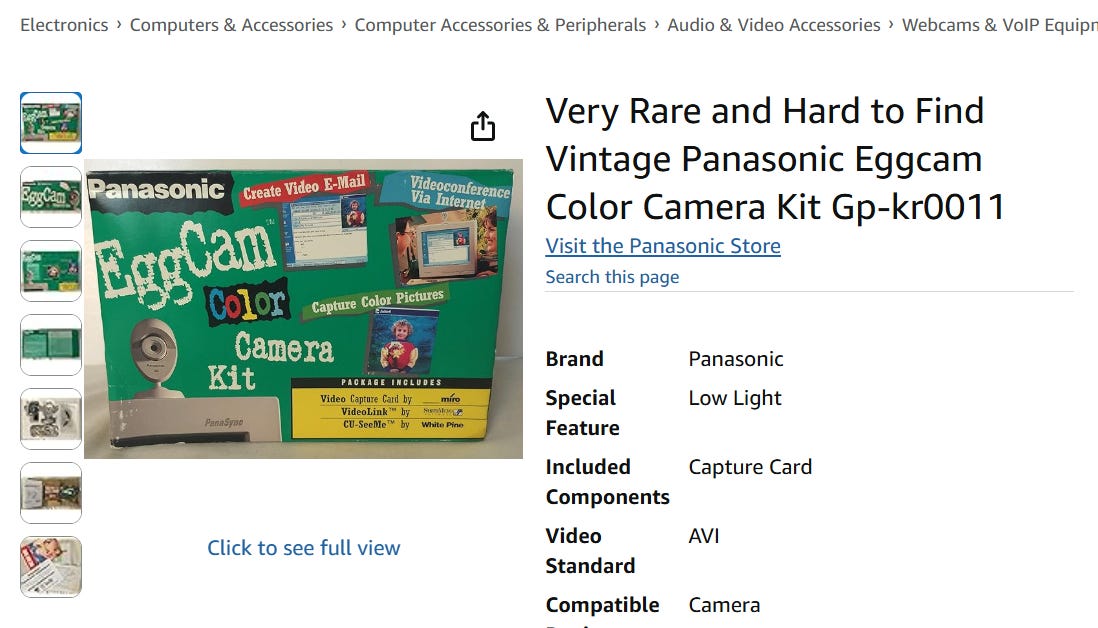Open Audio & Video Accessories breadcrumb
This screenshot has width=1098, height=628.
pos(774,25)
